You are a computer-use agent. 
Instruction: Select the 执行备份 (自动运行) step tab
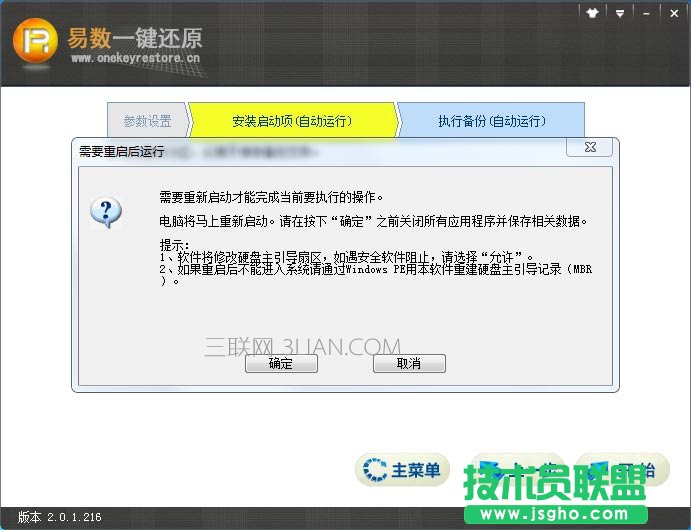[491, 121]
